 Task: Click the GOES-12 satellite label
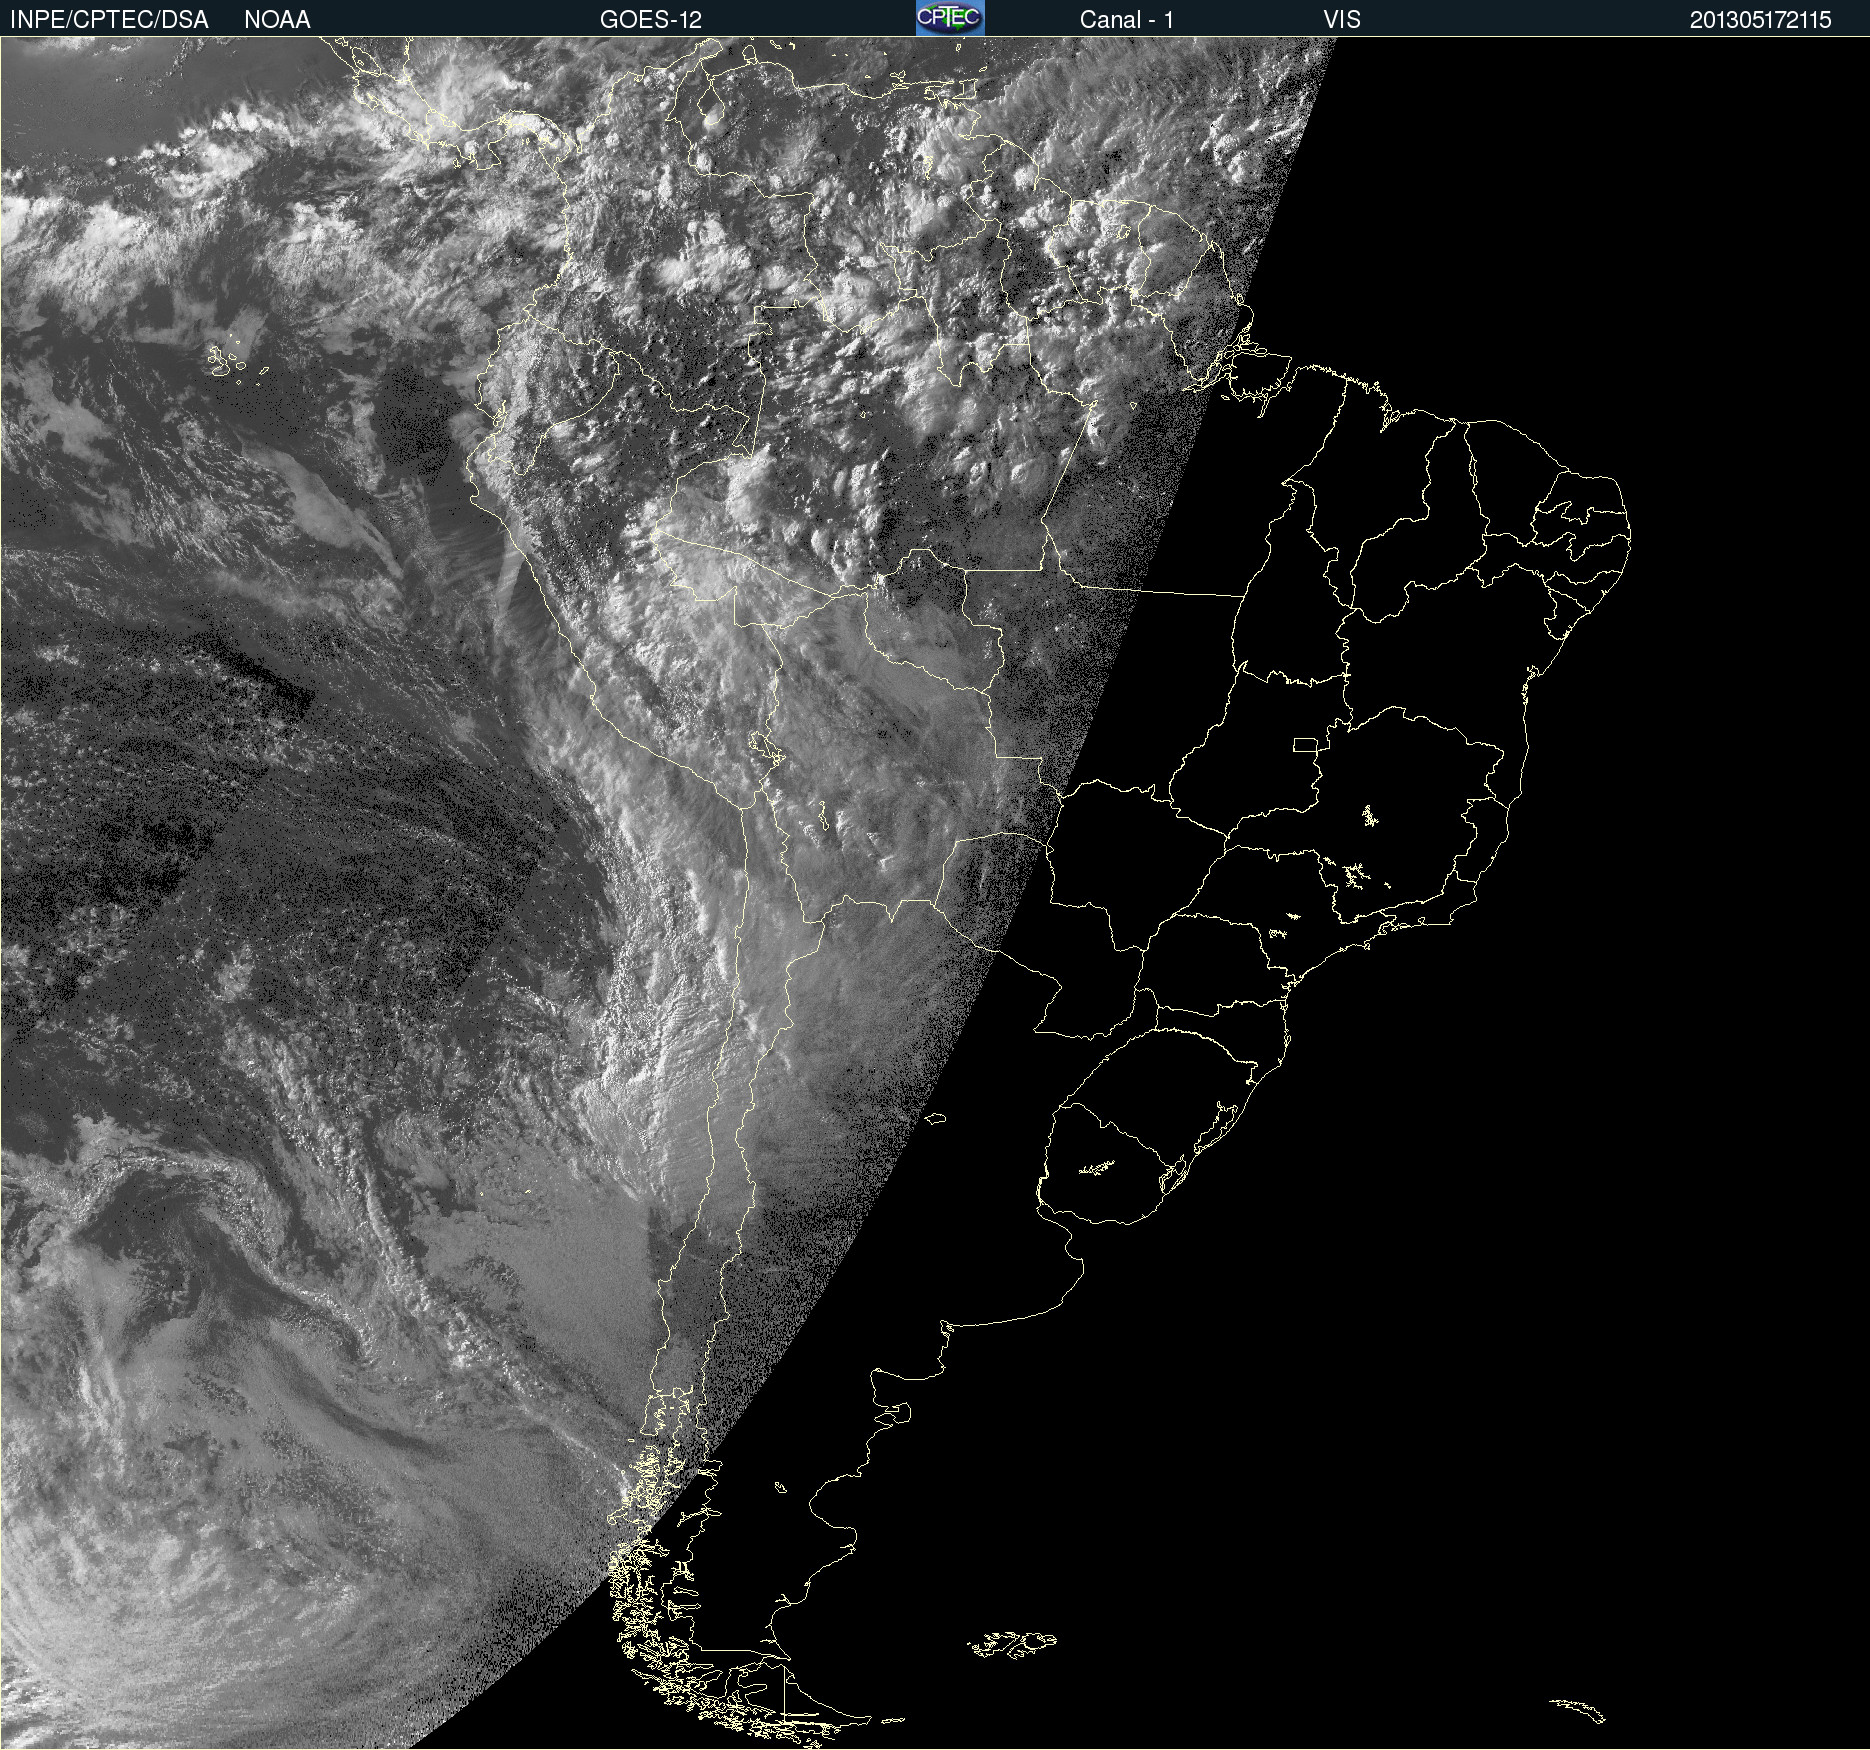click(651, 20)
